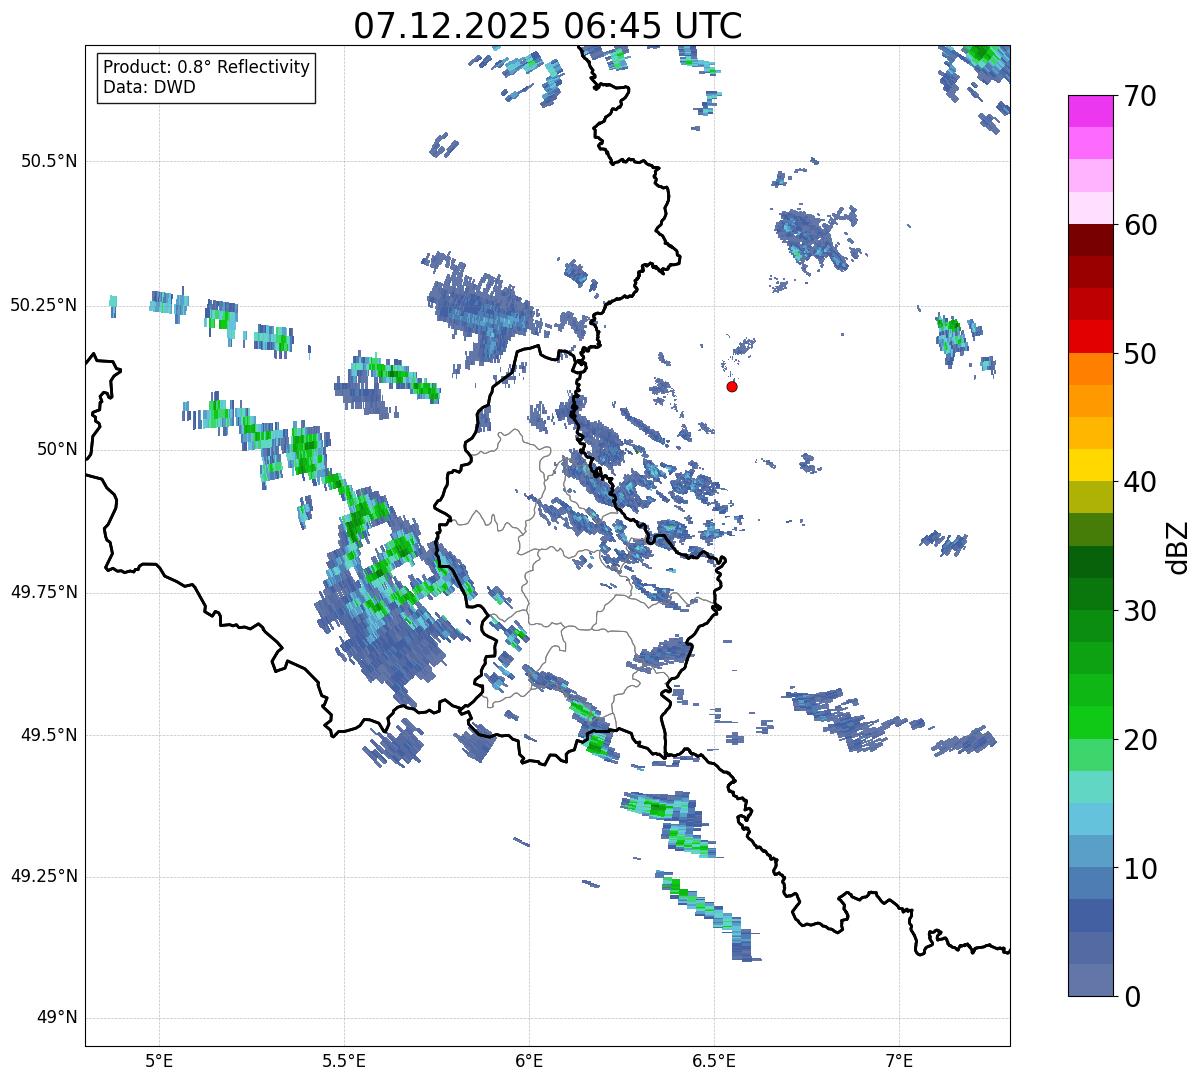
Task: Click the title '07.12.2025 06:45 UTC'
Action: pyautogui.click(x=547, y=26)
